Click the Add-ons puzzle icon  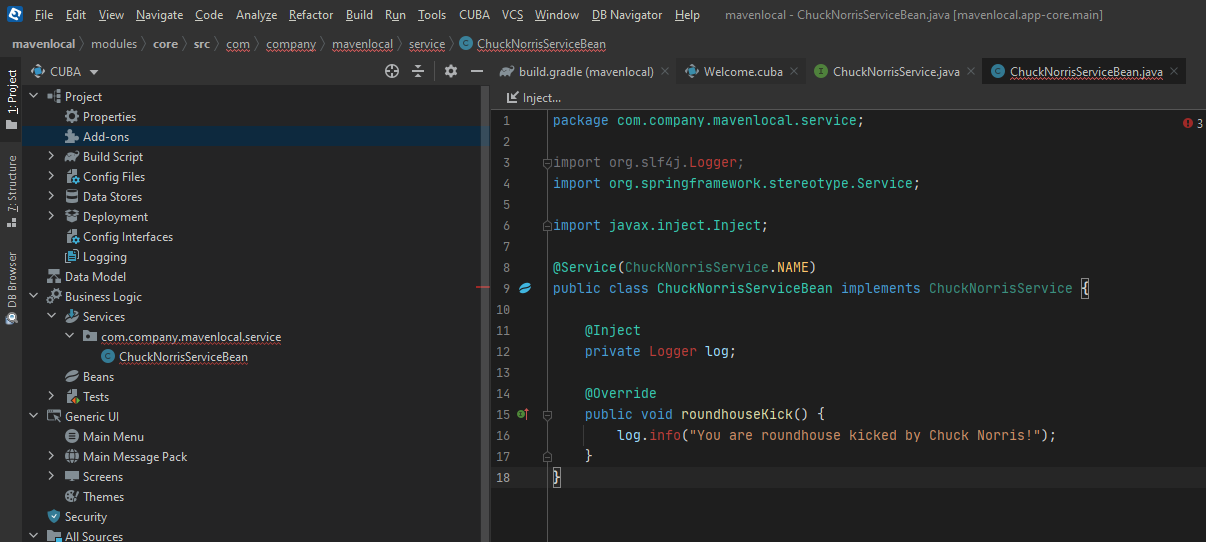tap(72, 137)
